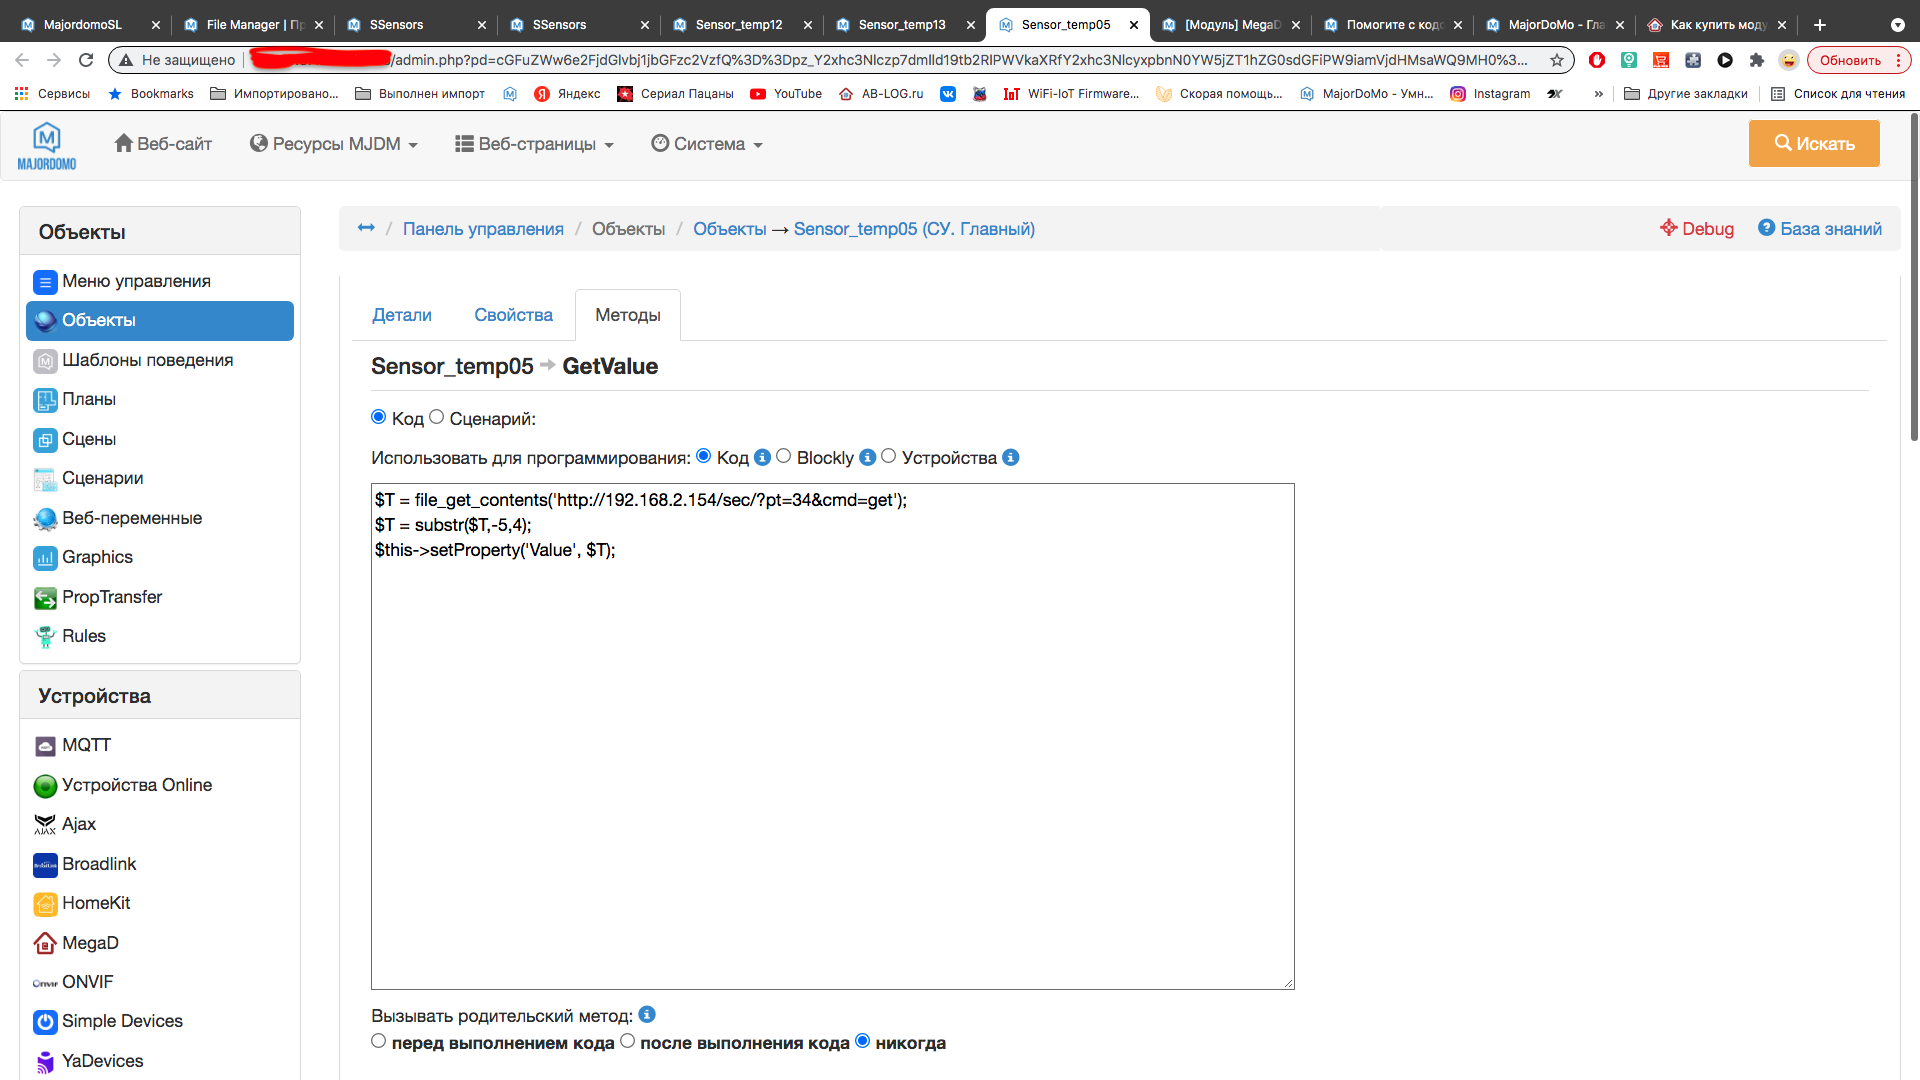Click the HomeKit sidebar icon
This screenshot has width=1920, height=1080.
(45, 904)
